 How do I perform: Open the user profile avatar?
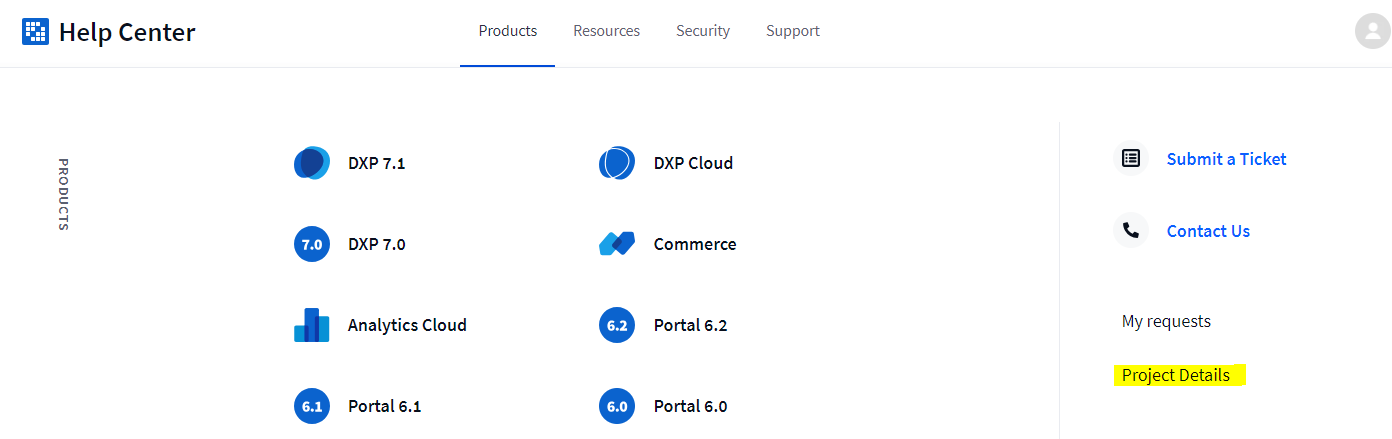[x=1372, y=31]
